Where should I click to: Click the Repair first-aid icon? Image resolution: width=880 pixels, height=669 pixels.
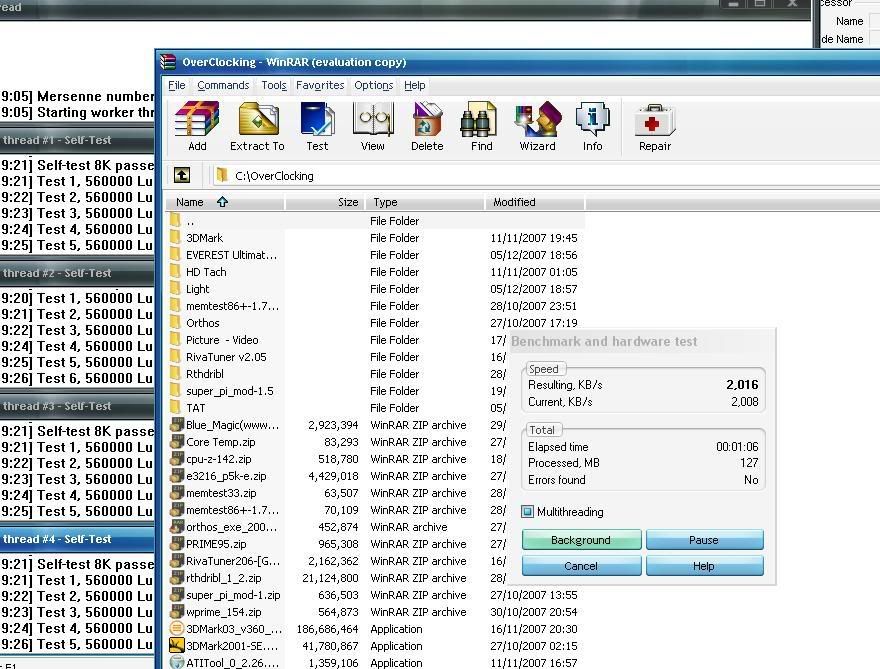654,120
